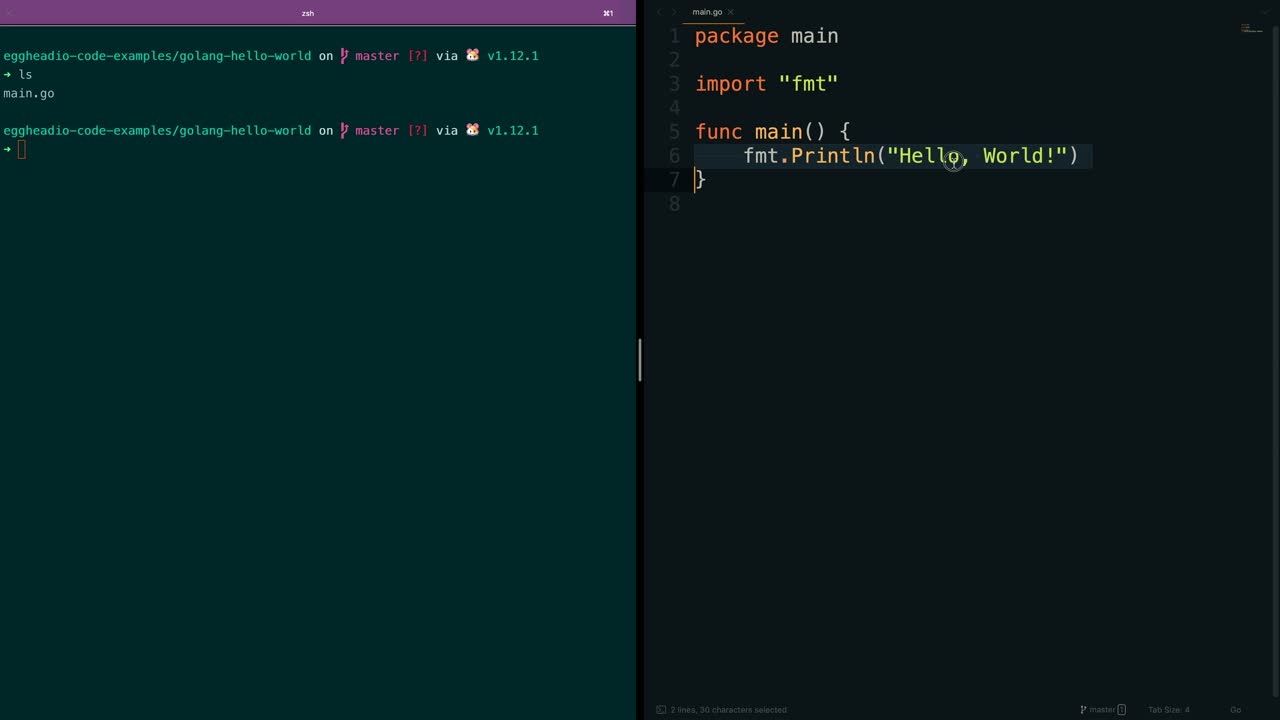
Task: Click the divider between terminal and editor
Action: point(640,360)
